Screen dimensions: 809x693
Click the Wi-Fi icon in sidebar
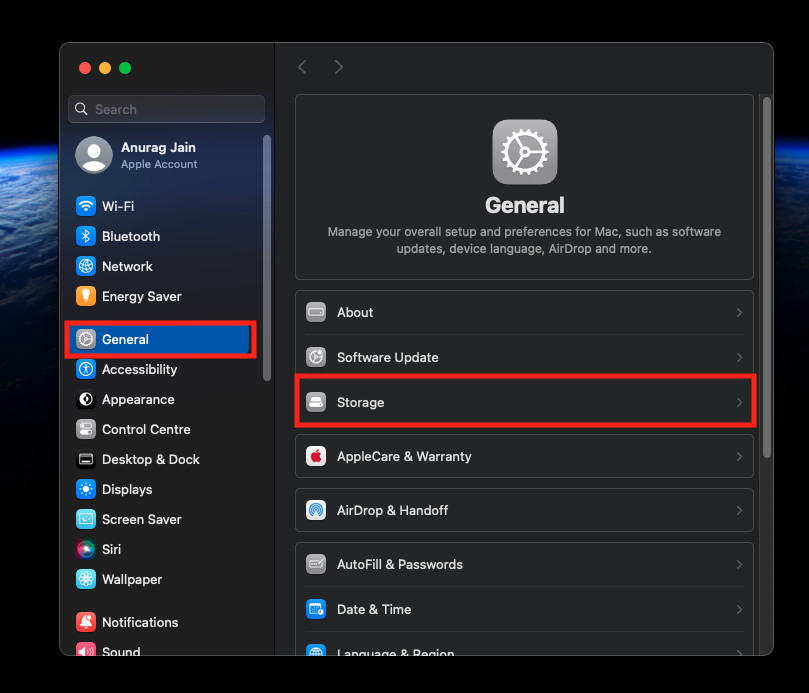[86, 206]
